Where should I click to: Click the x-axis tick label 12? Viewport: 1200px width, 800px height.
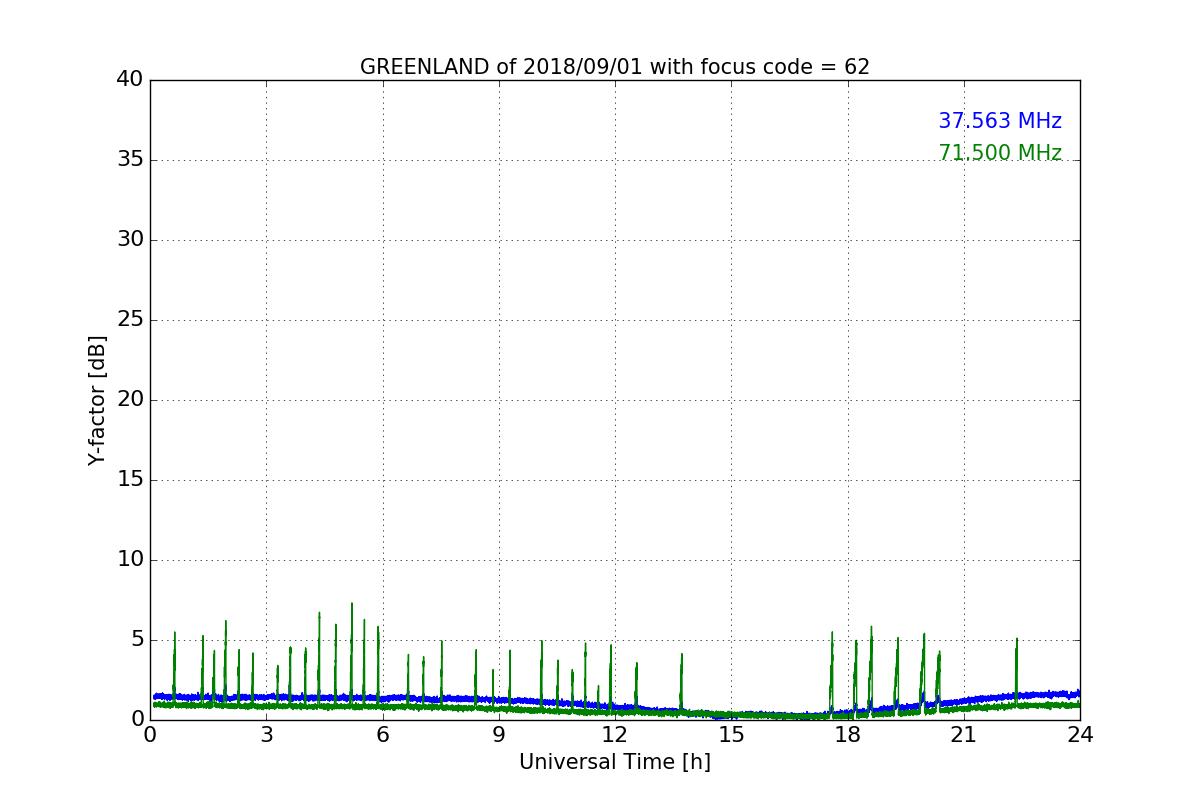click(615, 734)
